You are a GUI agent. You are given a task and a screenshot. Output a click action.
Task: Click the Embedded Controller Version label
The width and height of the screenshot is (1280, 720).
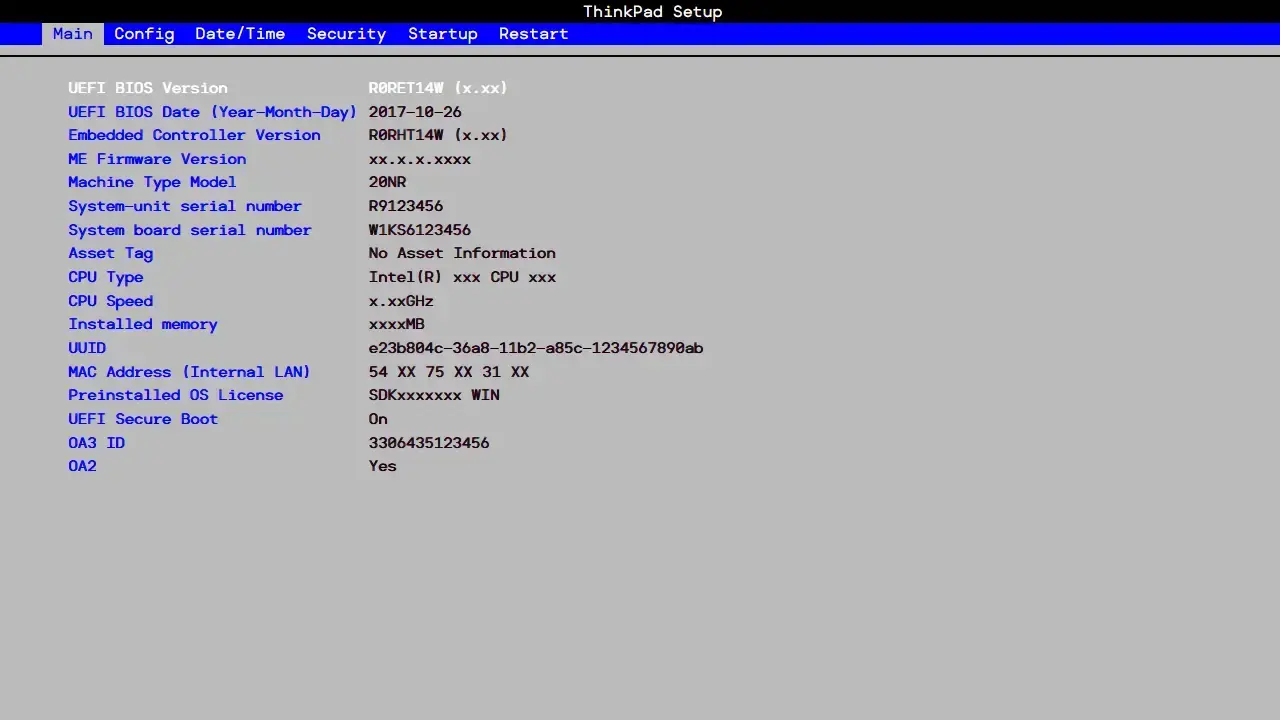coord(194,135)
